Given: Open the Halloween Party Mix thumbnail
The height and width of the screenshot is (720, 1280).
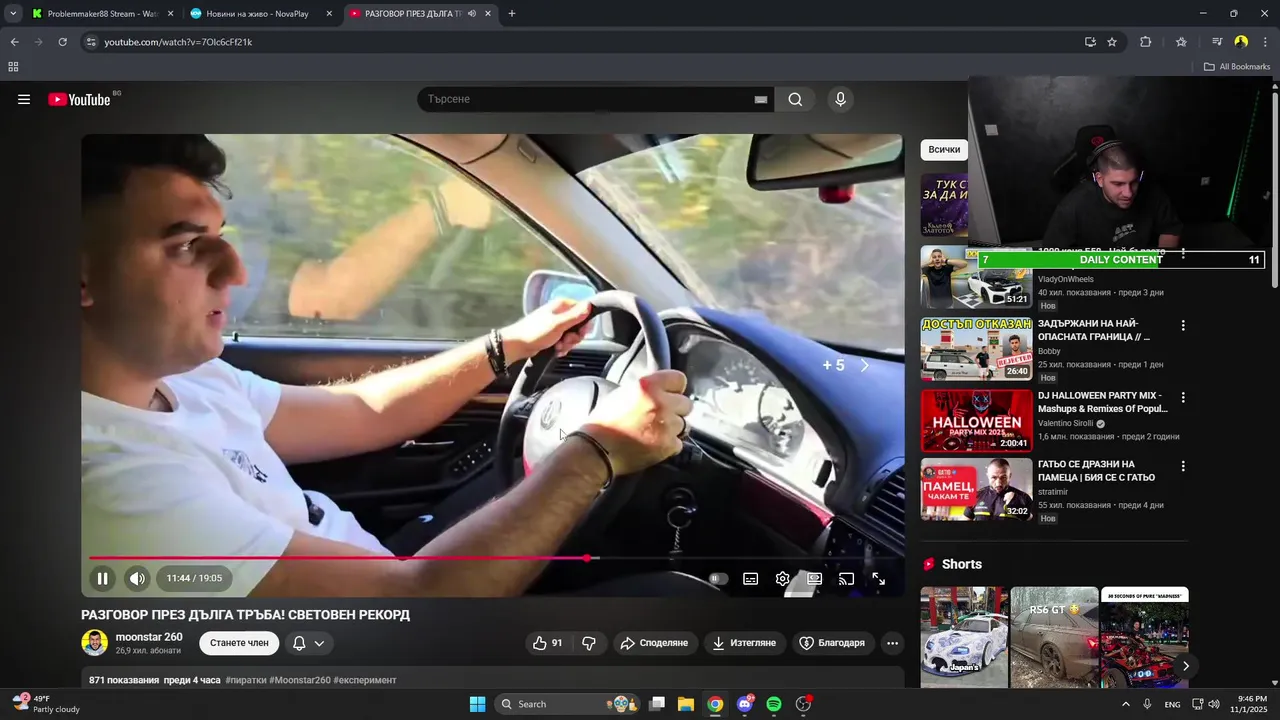Looking at the screenshot, I should (976, 421).
